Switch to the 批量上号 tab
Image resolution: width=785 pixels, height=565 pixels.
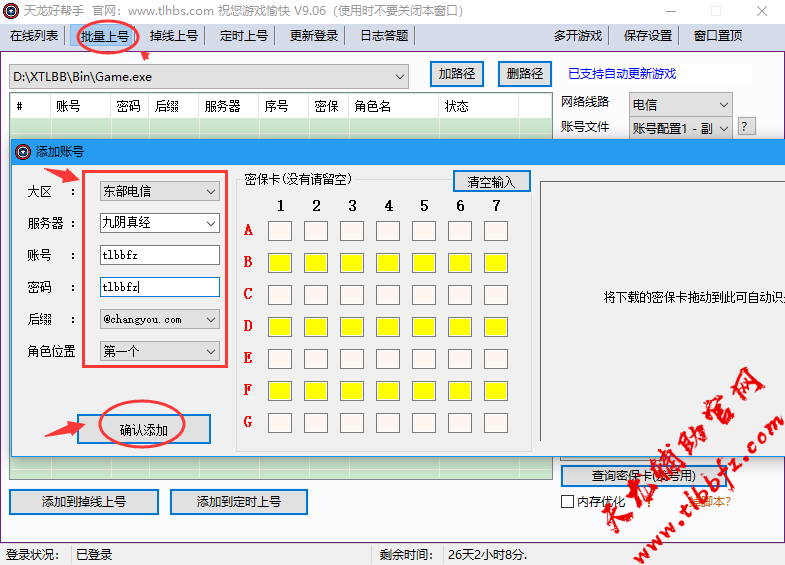(105, 36)
